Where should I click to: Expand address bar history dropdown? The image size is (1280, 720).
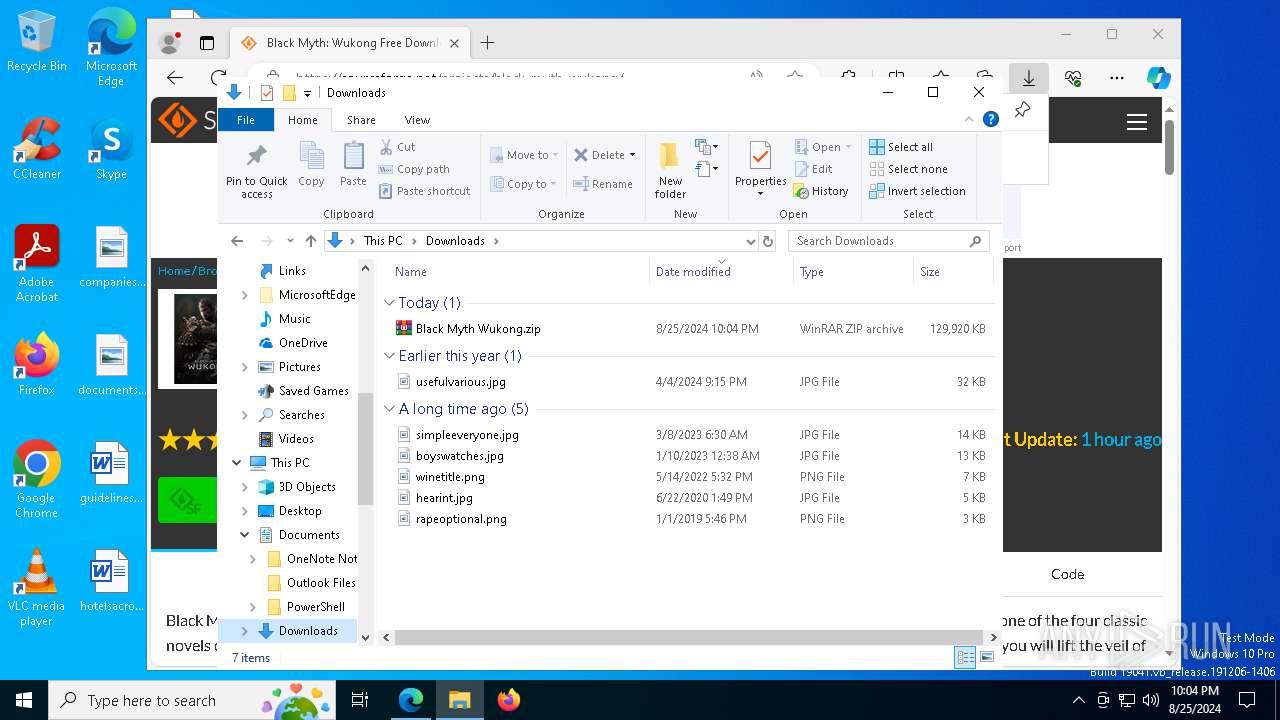[x=750, y=241]
